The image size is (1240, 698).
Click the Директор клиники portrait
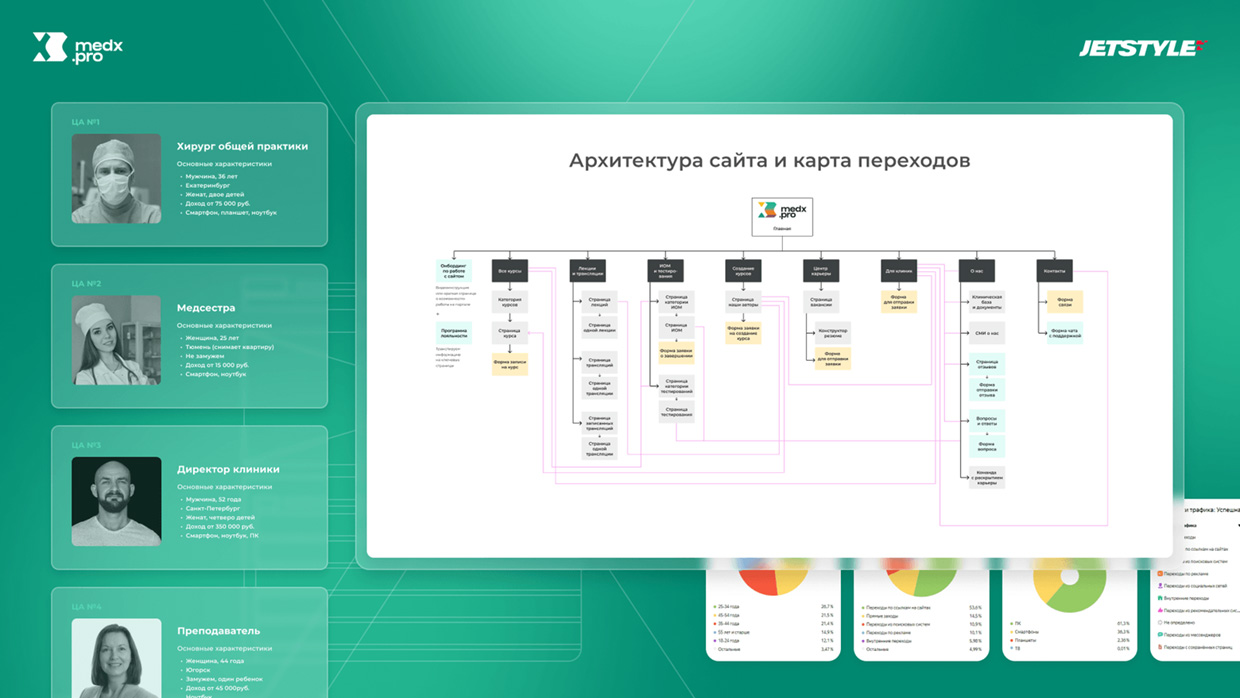tap(116, 501)
